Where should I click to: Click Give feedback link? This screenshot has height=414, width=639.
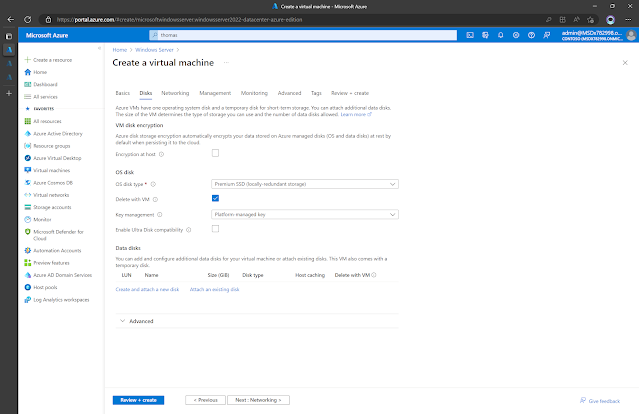(x=600, y=401)
